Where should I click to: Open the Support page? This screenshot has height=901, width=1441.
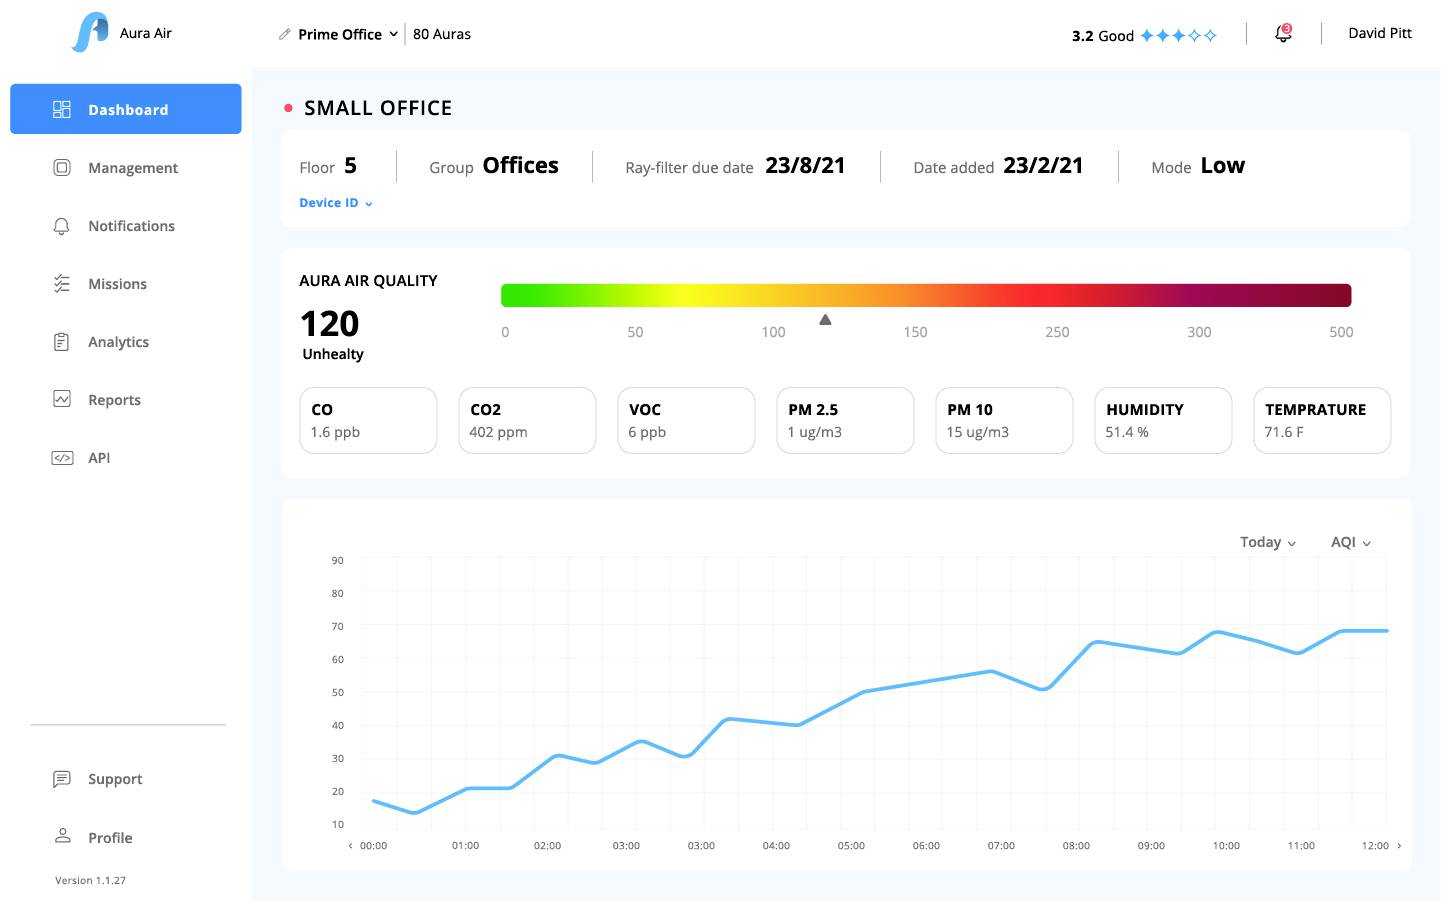click(x=114, y=779)
